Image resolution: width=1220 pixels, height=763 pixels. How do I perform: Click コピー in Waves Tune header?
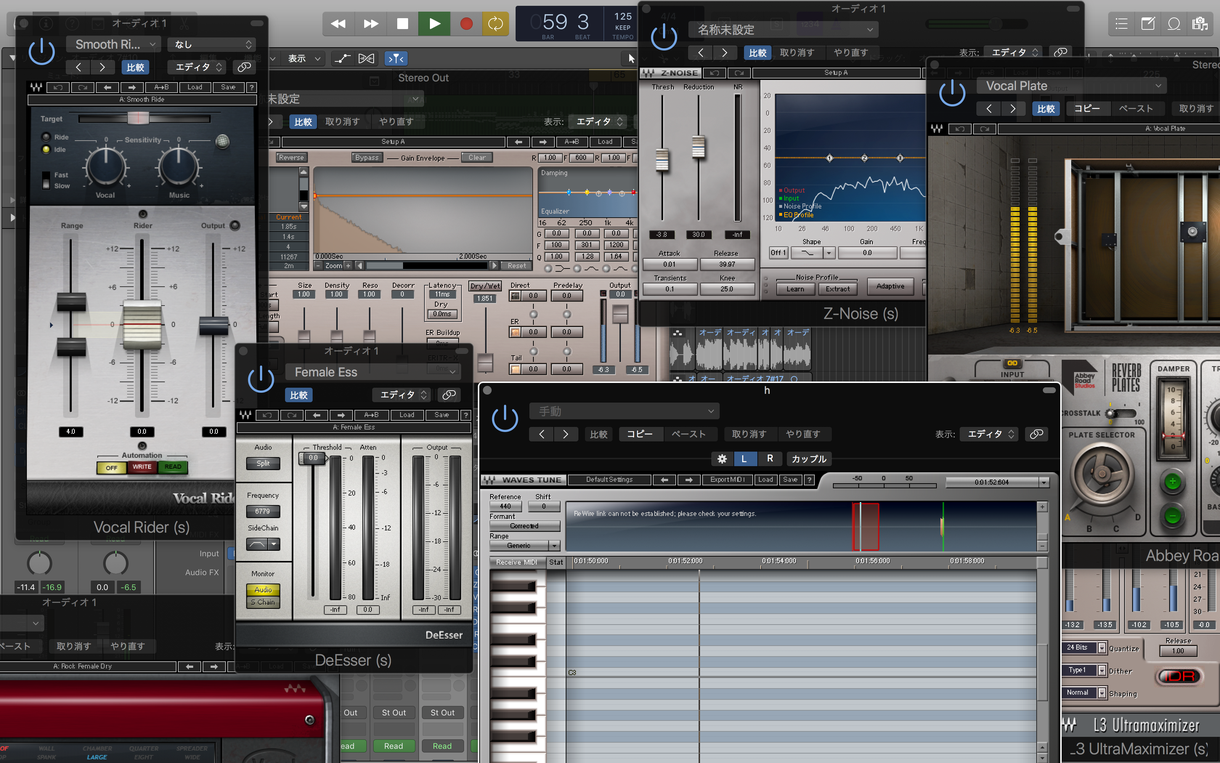click(x=639, y=434)
